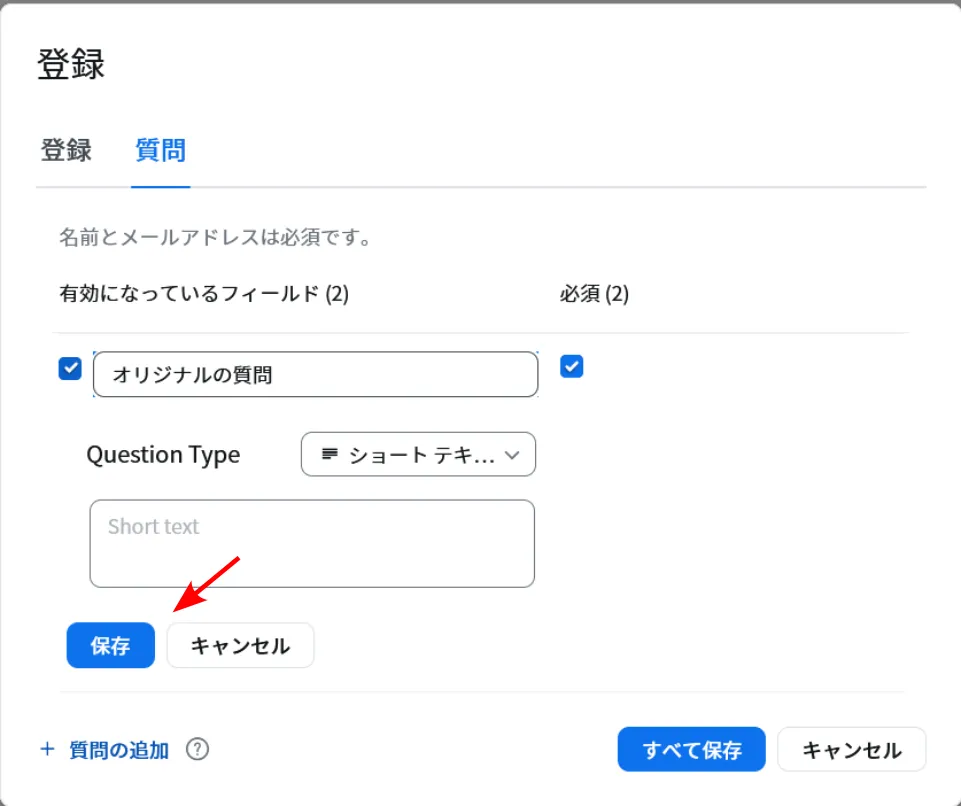This screenshot has height=806, width=961.
Task: Click キャンセル beside すべて保存
Action: coord(851,750)
